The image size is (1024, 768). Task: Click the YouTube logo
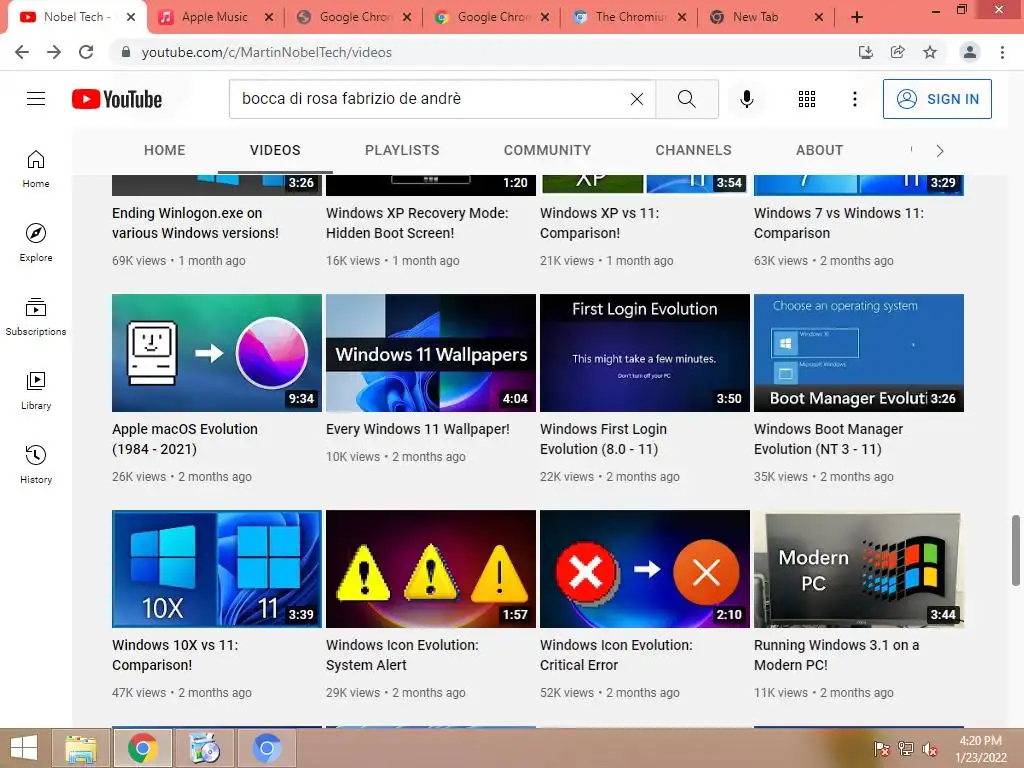click(x=117, y=99)
